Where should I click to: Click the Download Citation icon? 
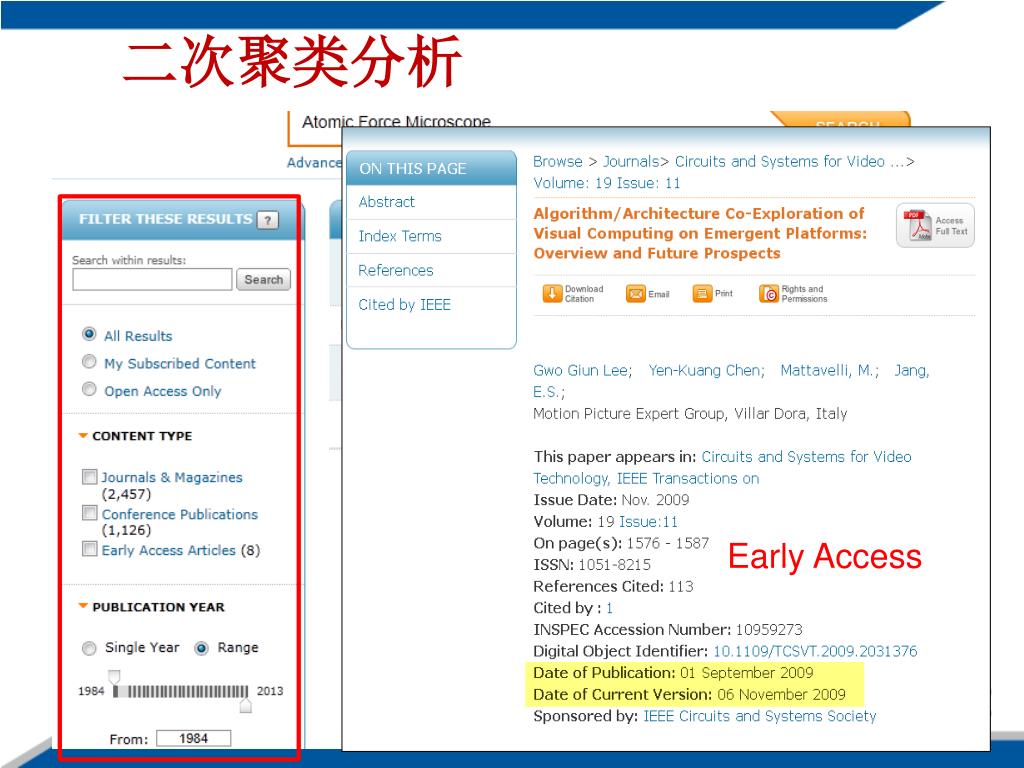tap(552, 293)
